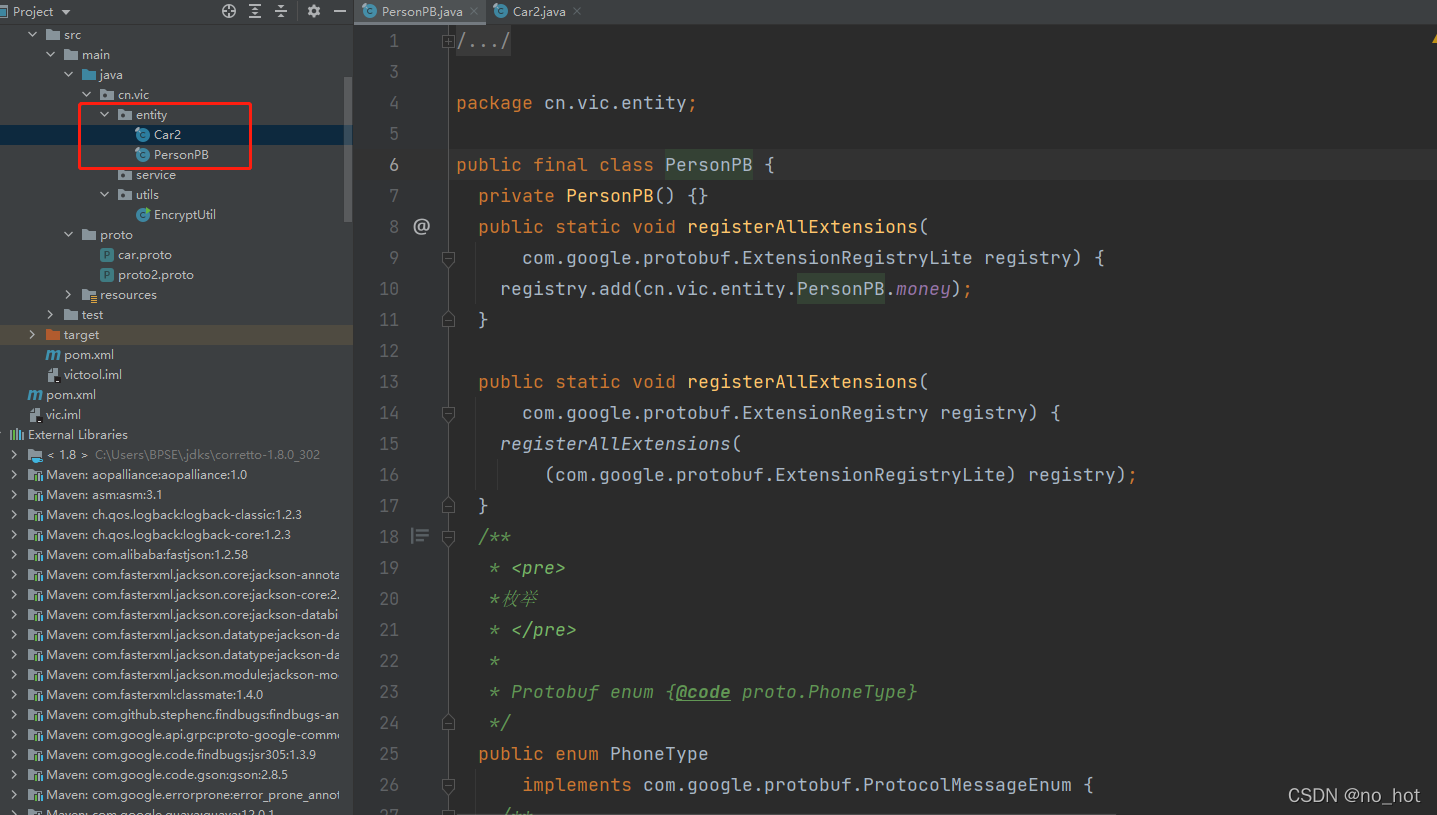This screenshot has height=815, width=1437.
Task: Open the Project view dropdown
Action: click(66, 12)
